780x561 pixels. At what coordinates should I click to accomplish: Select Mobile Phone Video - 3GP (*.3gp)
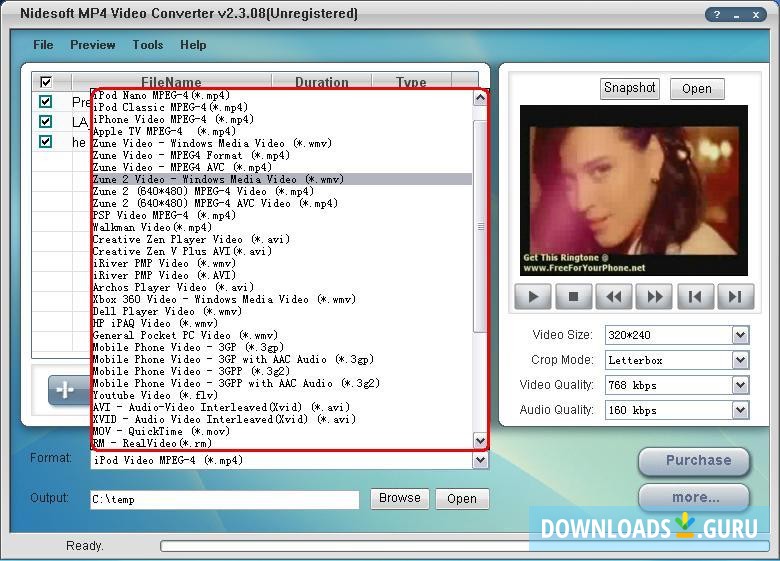282,347
